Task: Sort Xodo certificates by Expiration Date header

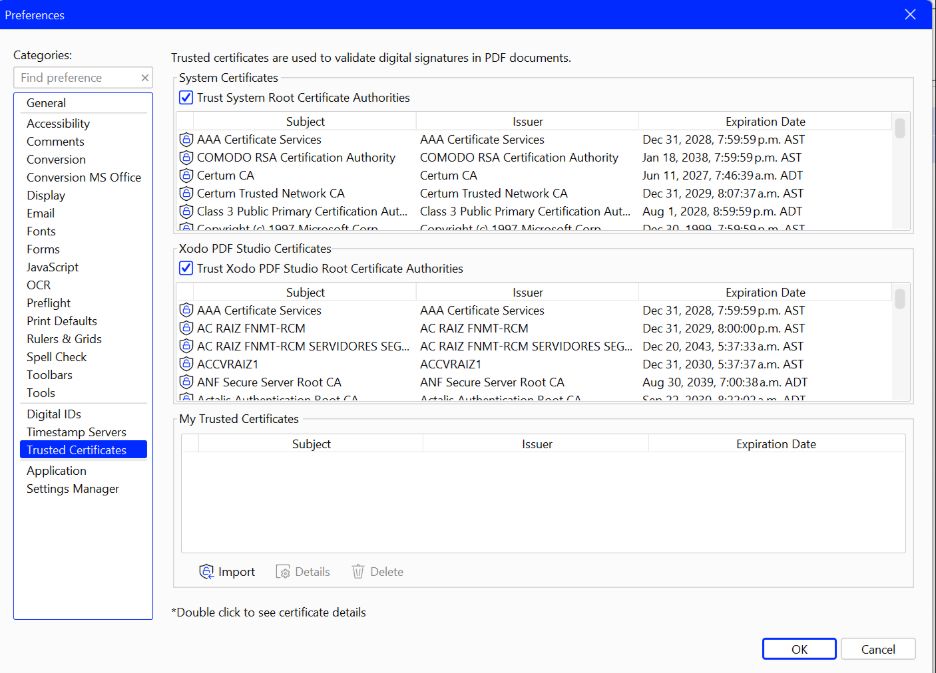Action: click(x=765, y=292)
